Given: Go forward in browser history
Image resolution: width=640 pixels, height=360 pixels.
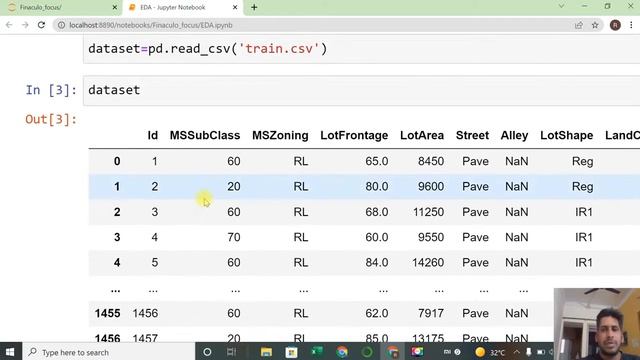Looking at the screenshot, I should [25, 25].
